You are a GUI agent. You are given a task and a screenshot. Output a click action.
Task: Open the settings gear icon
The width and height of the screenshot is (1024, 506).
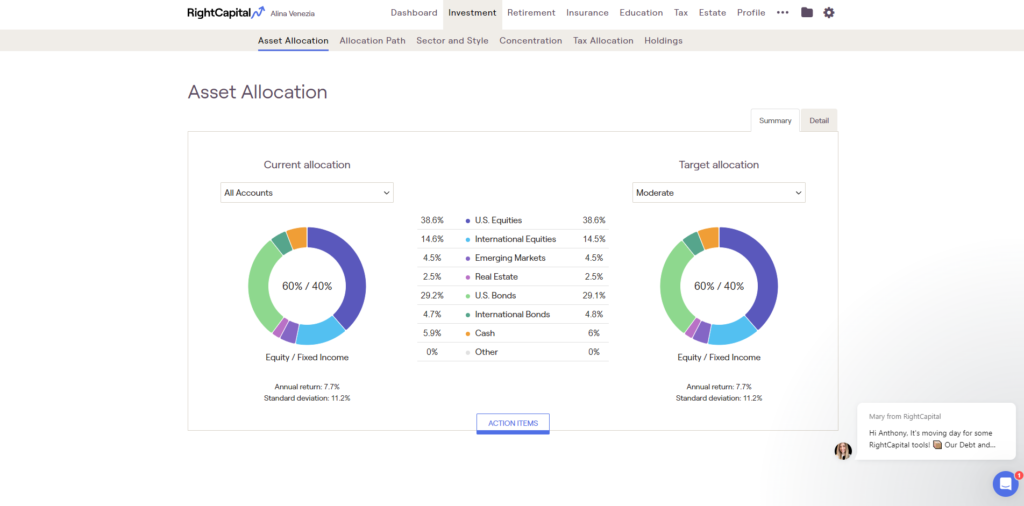pos(828,13)
